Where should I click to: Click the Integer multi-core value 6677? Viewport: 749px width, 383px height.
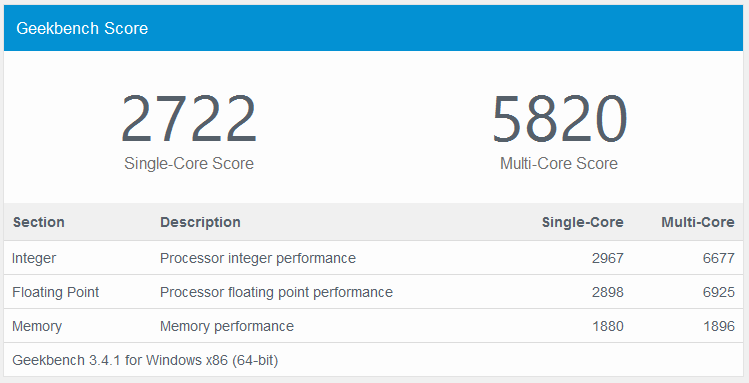point(719,258)
